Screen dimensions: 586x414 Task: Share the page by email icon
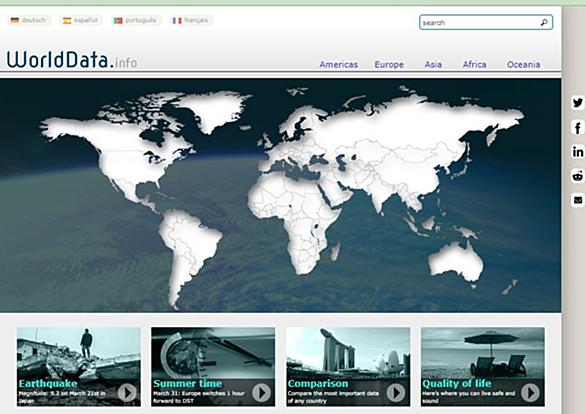pos(578,200)
